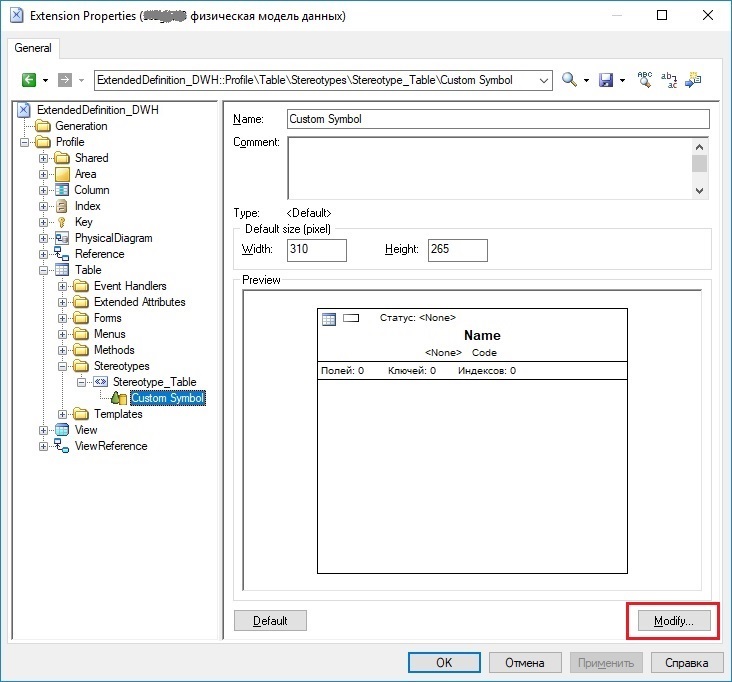Click the Default button
Viewport: 732px width, 682px height.
pyautogui.click(x=270, y=621)
